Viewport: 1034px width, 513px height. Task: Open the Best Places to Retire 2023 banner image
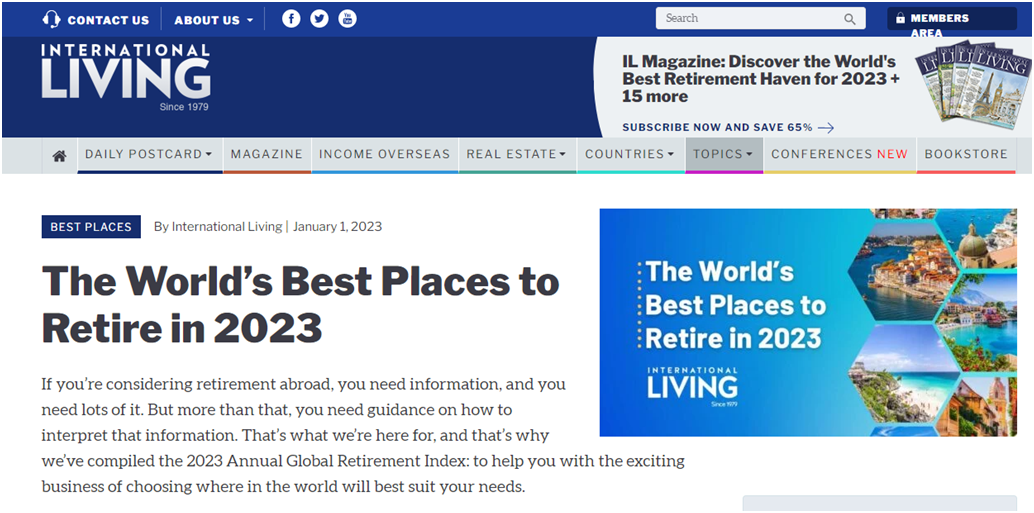tap(808, 322)
